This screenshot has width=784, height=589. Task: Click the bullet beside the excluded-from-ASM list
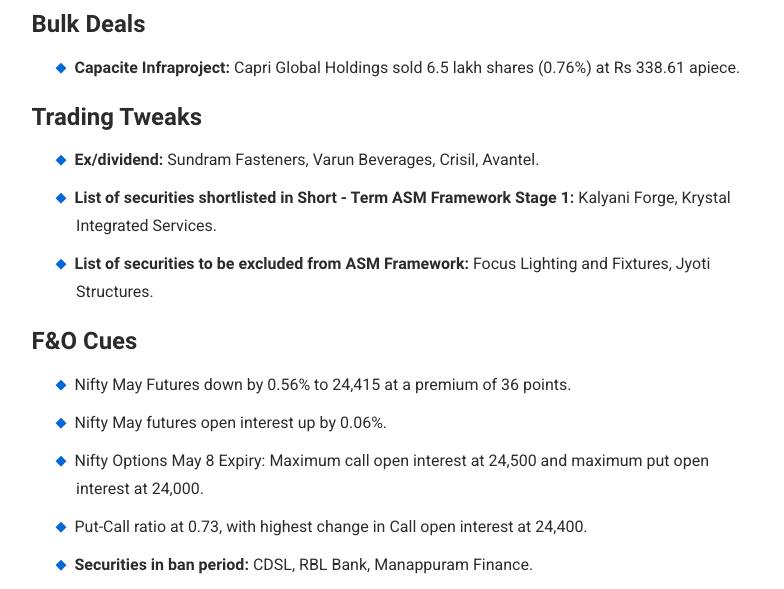click(61, 264)
